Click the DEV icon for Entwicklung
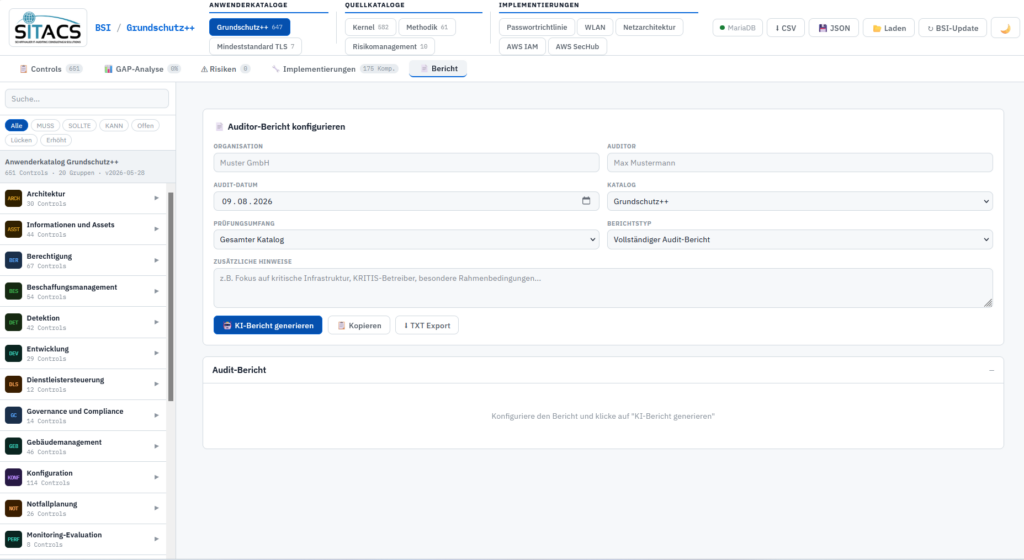The image size is (1024, 560). [14, 353]
